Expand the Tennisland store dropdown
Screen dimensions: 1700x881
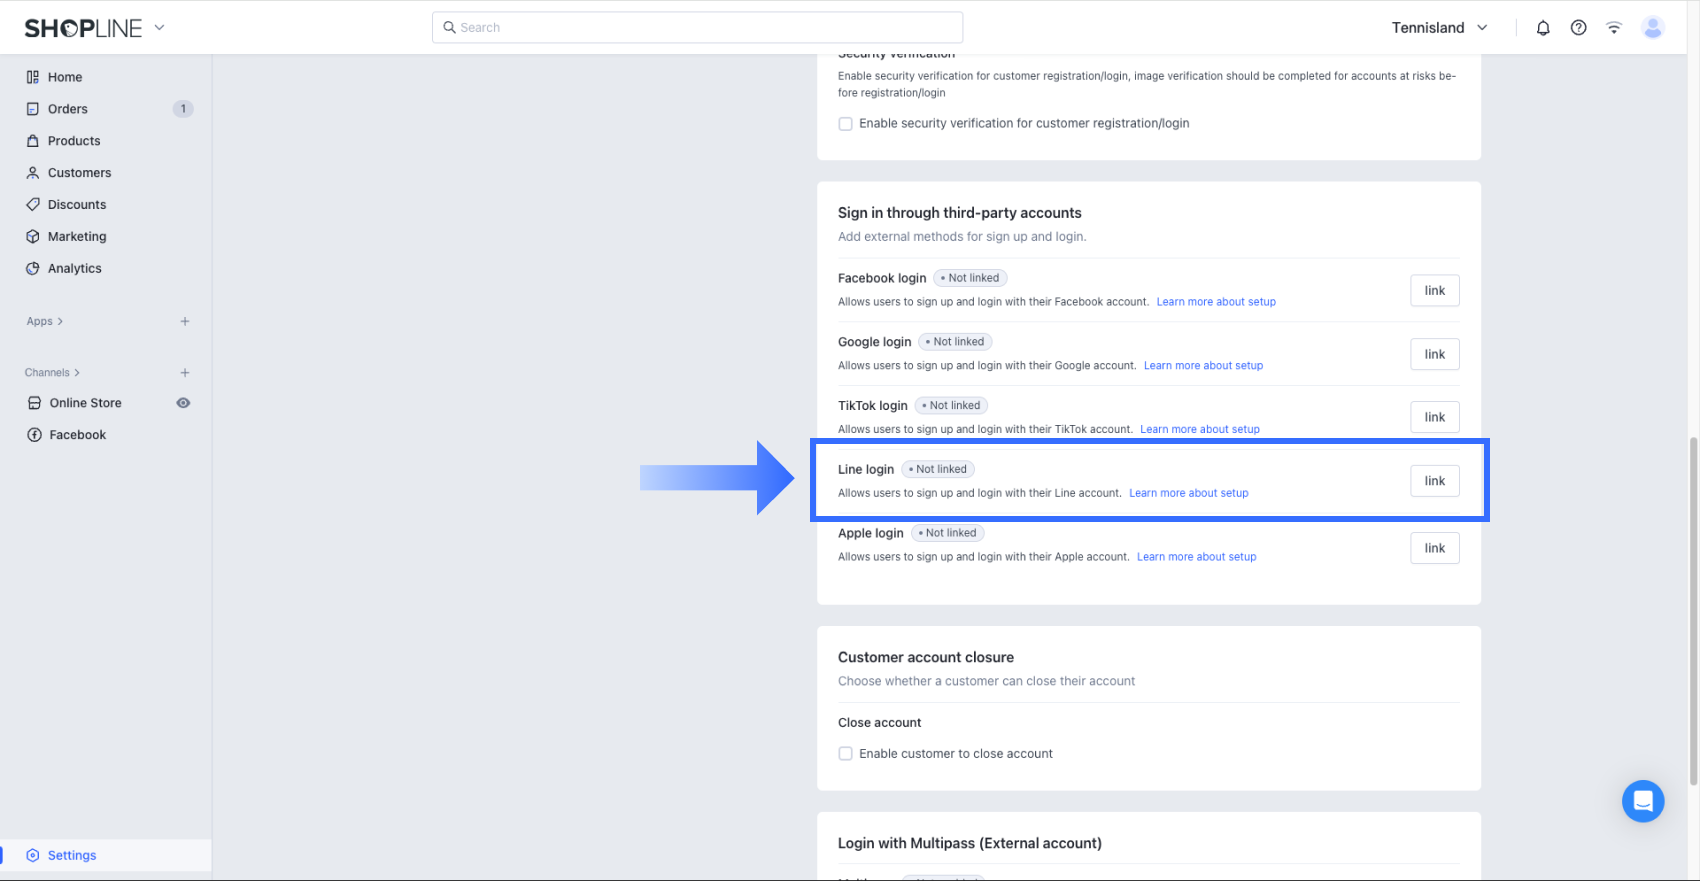click(x=1439, y=28)
